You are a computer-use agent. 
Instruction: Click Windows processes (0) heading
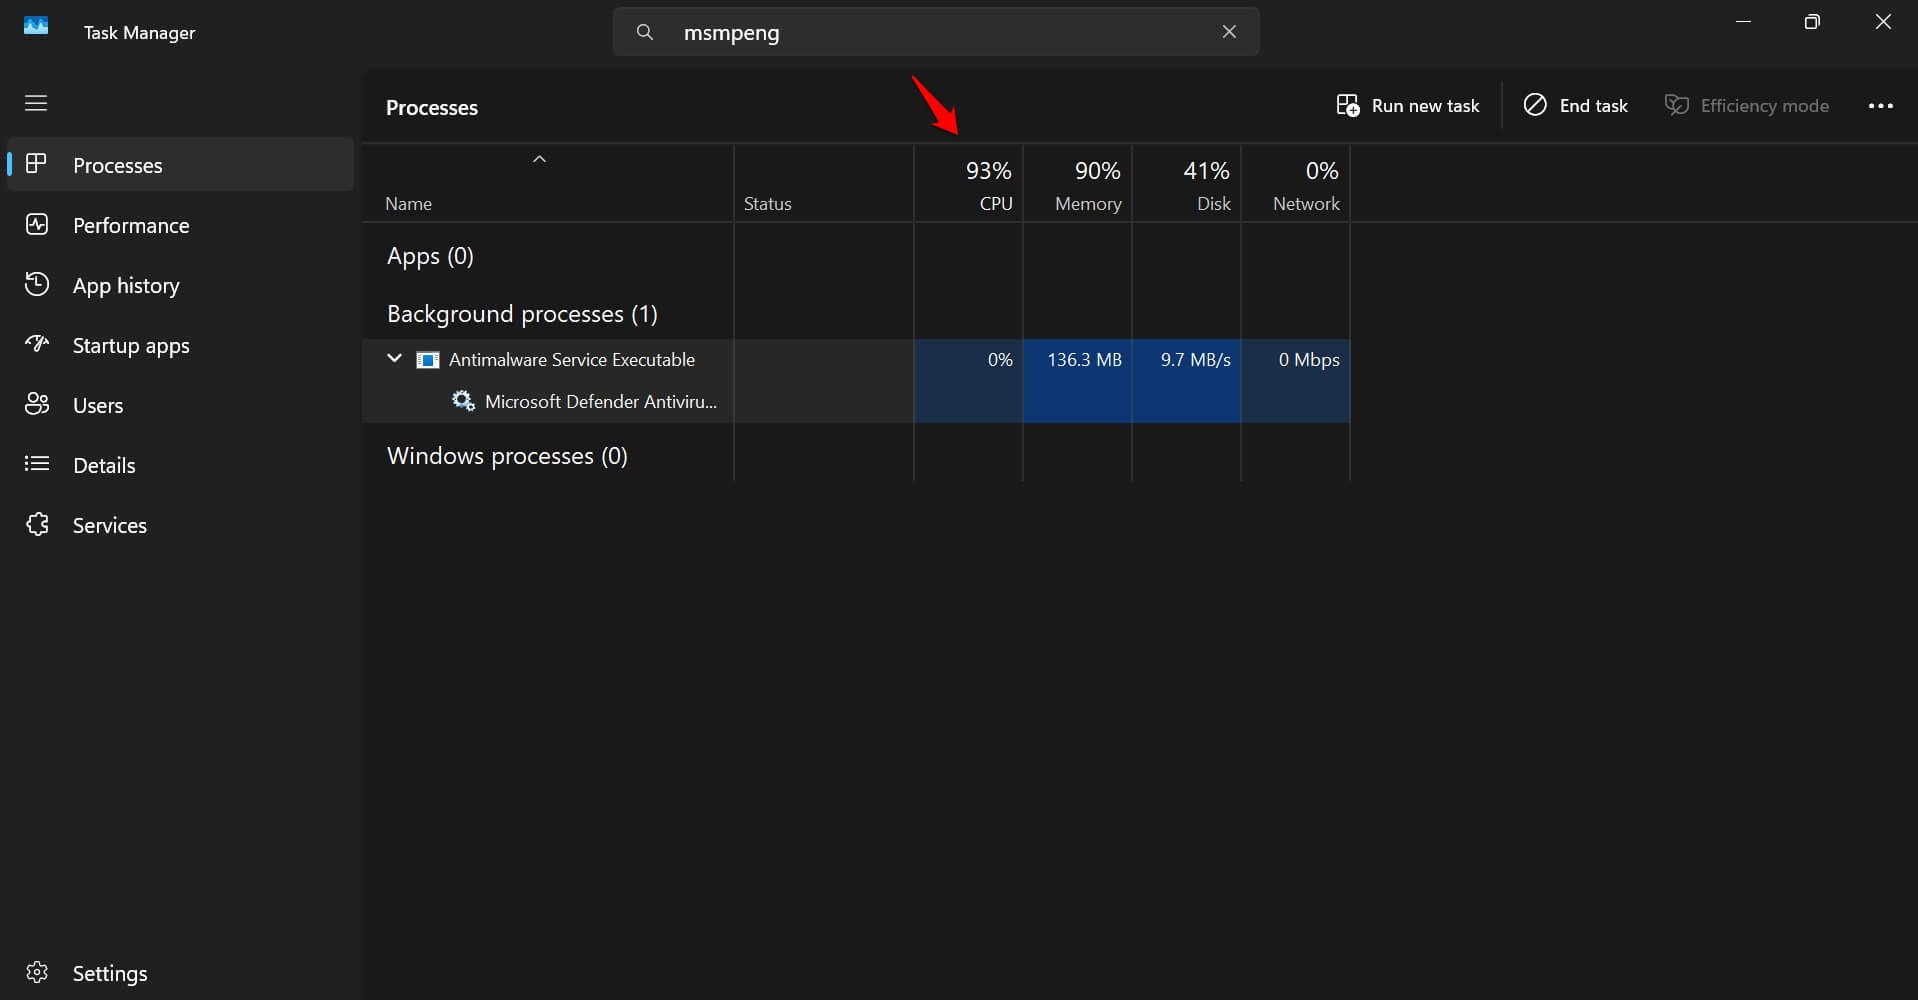[507, 456]
